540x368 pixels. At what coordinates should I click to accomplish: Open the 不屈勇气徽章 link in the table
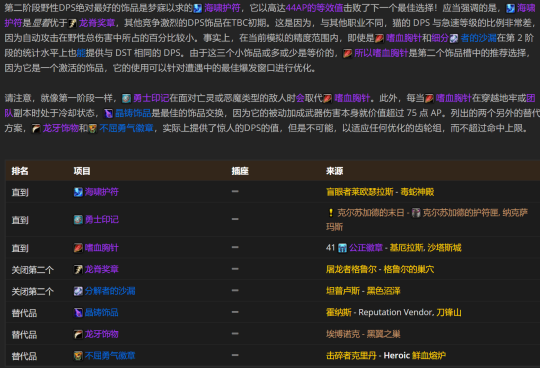110,355
